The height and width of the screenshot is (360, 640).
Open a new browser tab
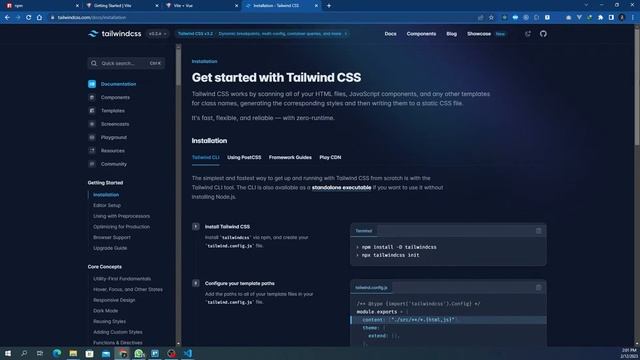coord(329,6)
